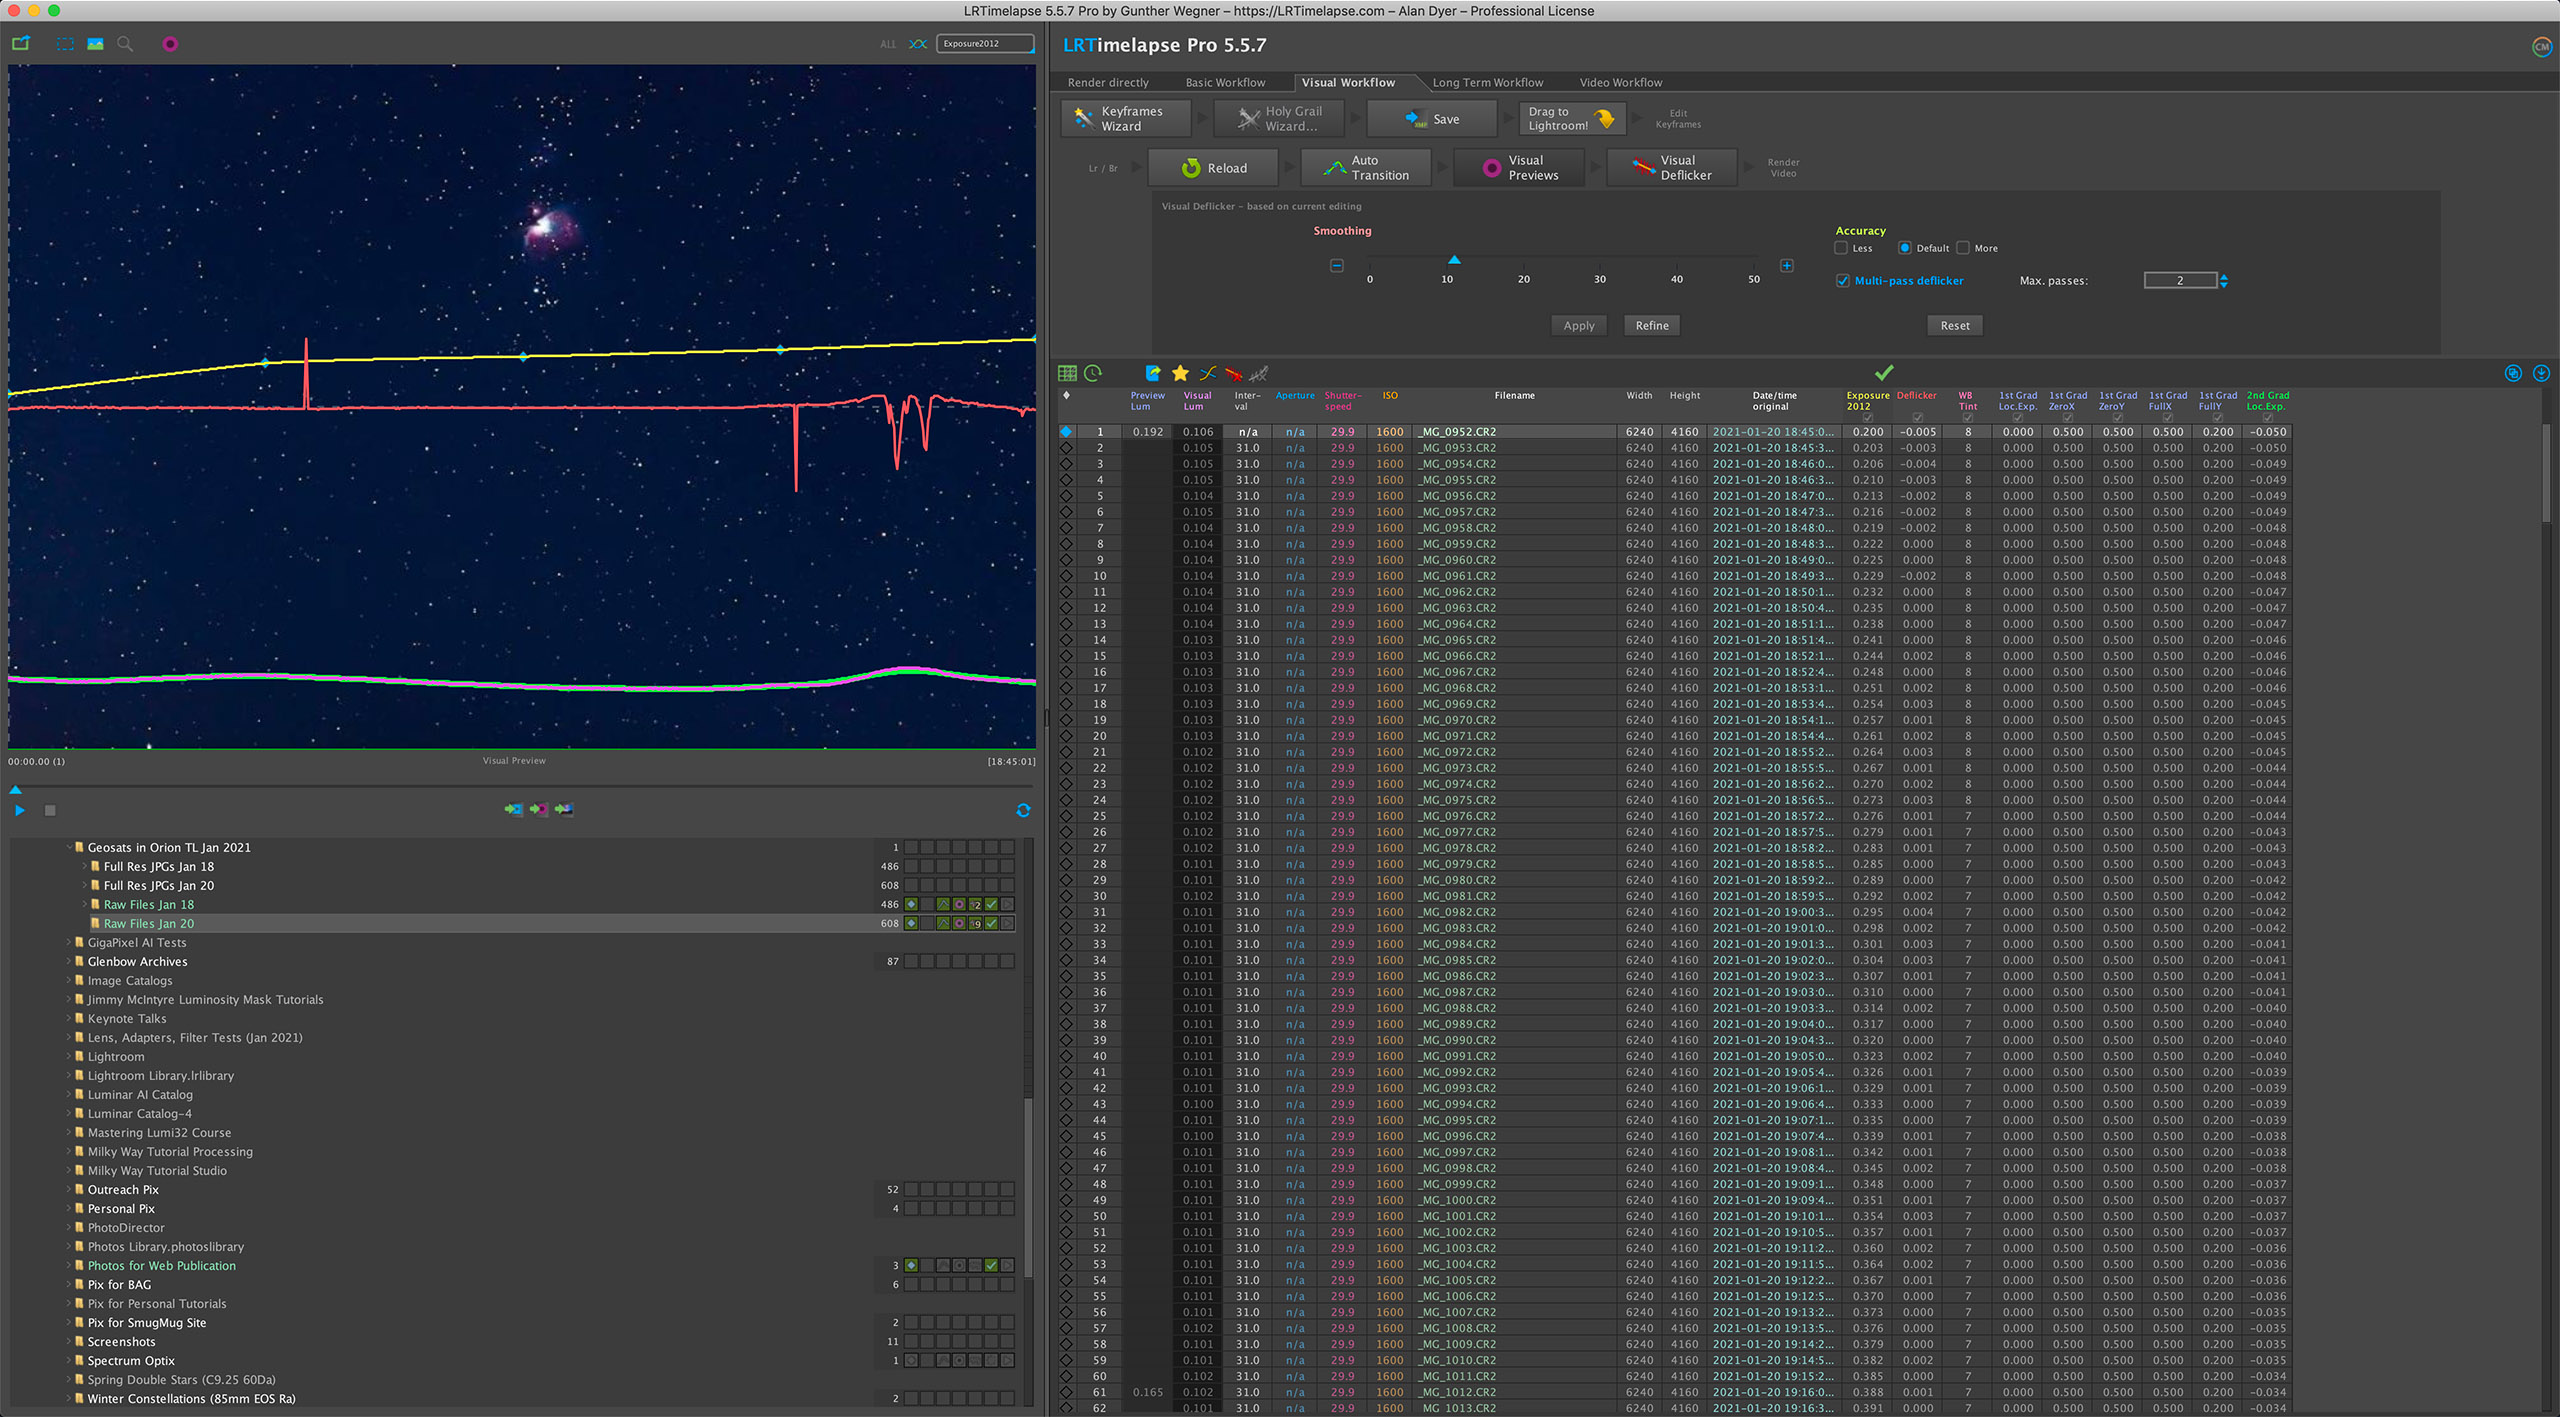Expand the Glenbow Archives folder
The height and width of the screenshot is (1417, 2560).
[x=70, y=961]
